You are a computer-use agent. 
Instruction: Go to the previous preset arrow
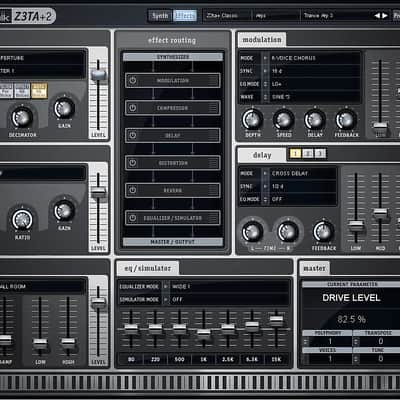(x=377, y=15)
